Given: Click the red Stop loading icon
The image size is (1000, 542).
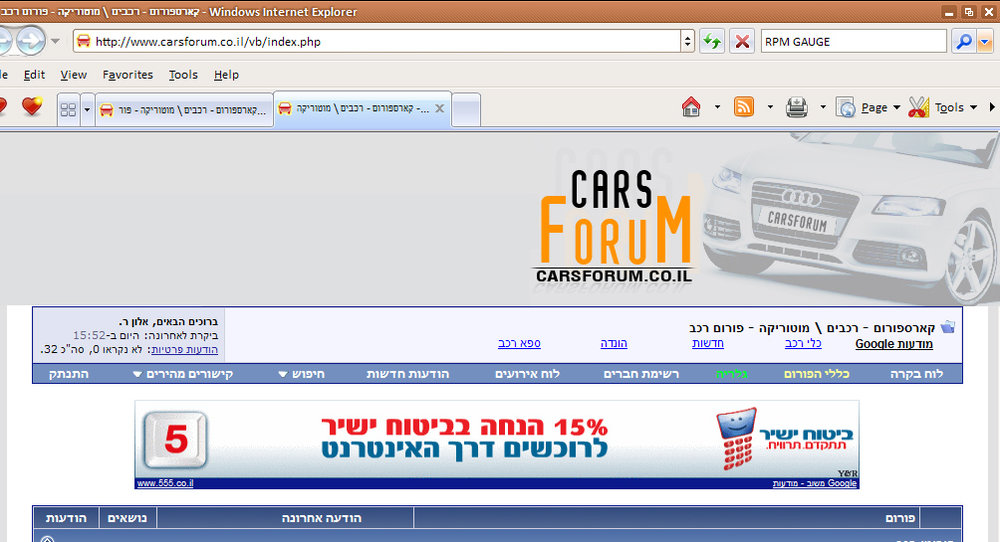Looking at the screenshot, I should tap(742, 41).
